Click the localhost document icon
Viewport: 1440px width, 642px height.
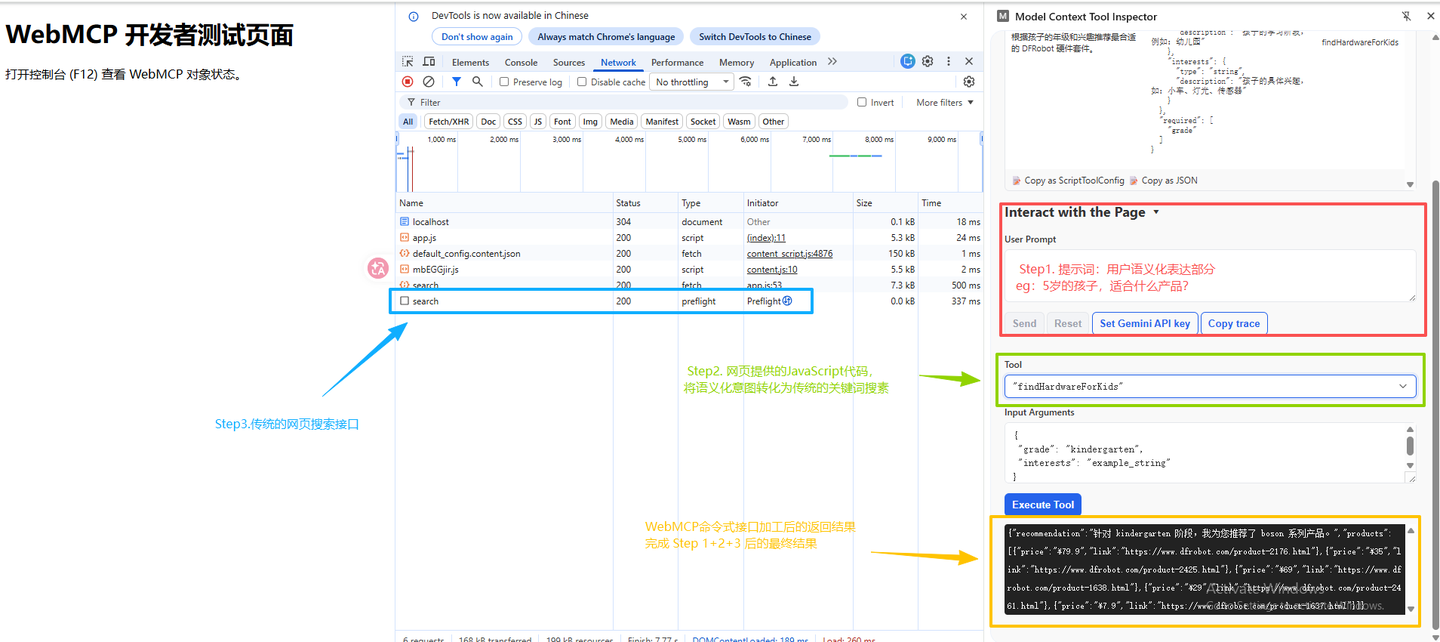tap(404, 222)
